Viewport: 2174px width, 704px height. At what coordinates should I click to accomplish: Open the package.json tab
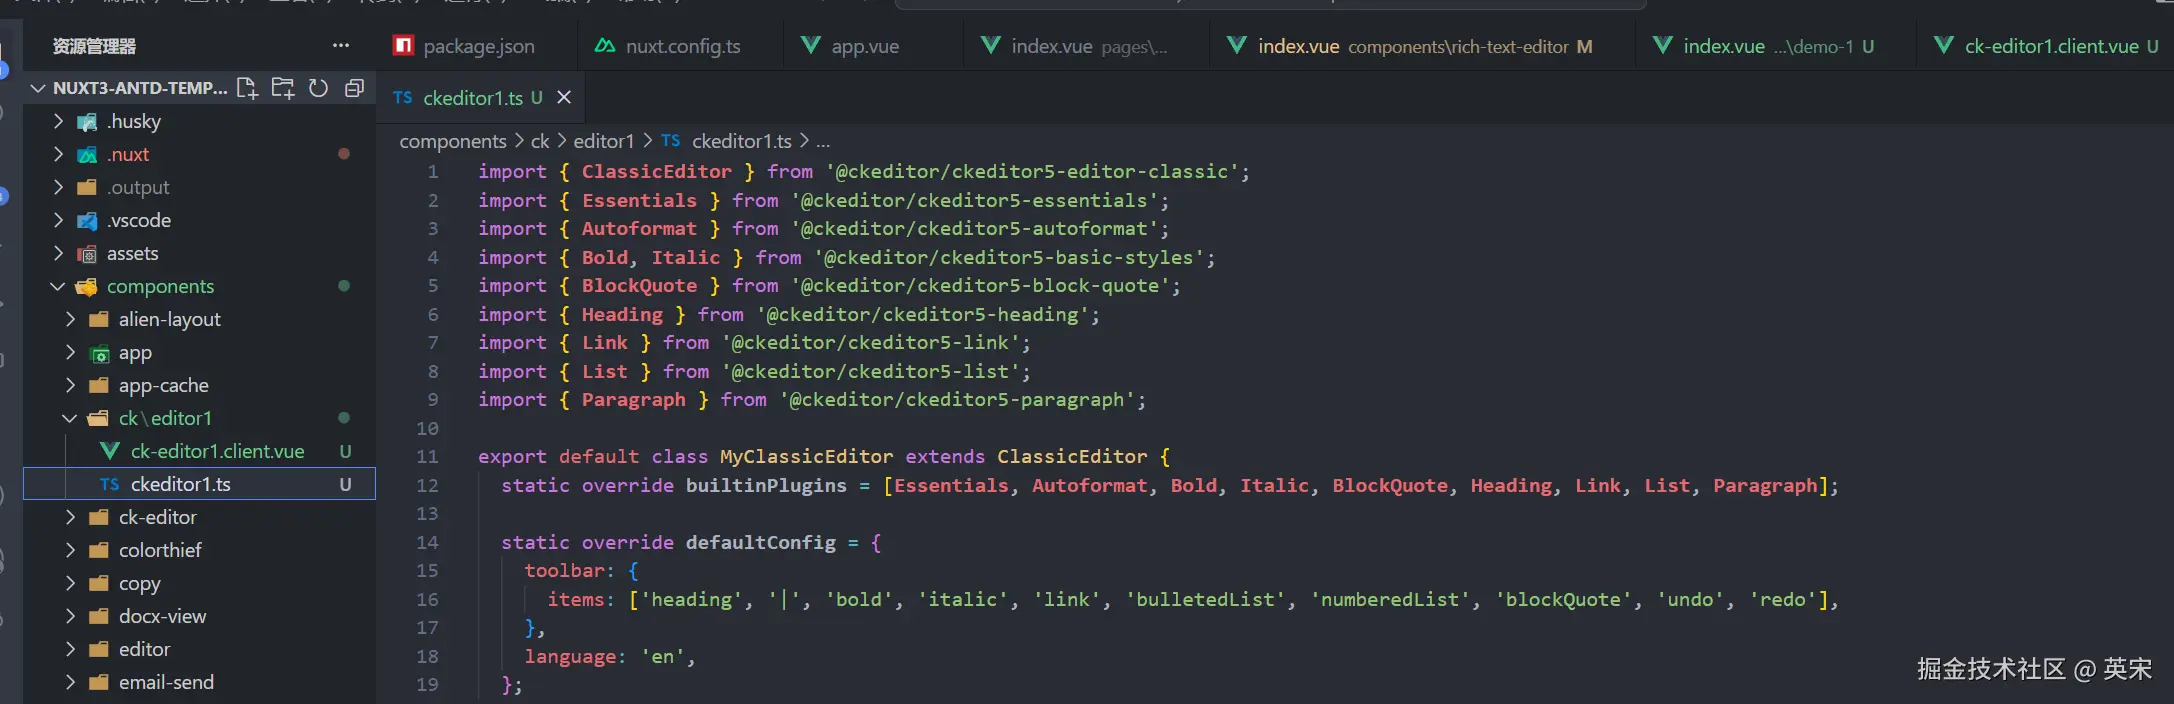click(x=478, y=46)
